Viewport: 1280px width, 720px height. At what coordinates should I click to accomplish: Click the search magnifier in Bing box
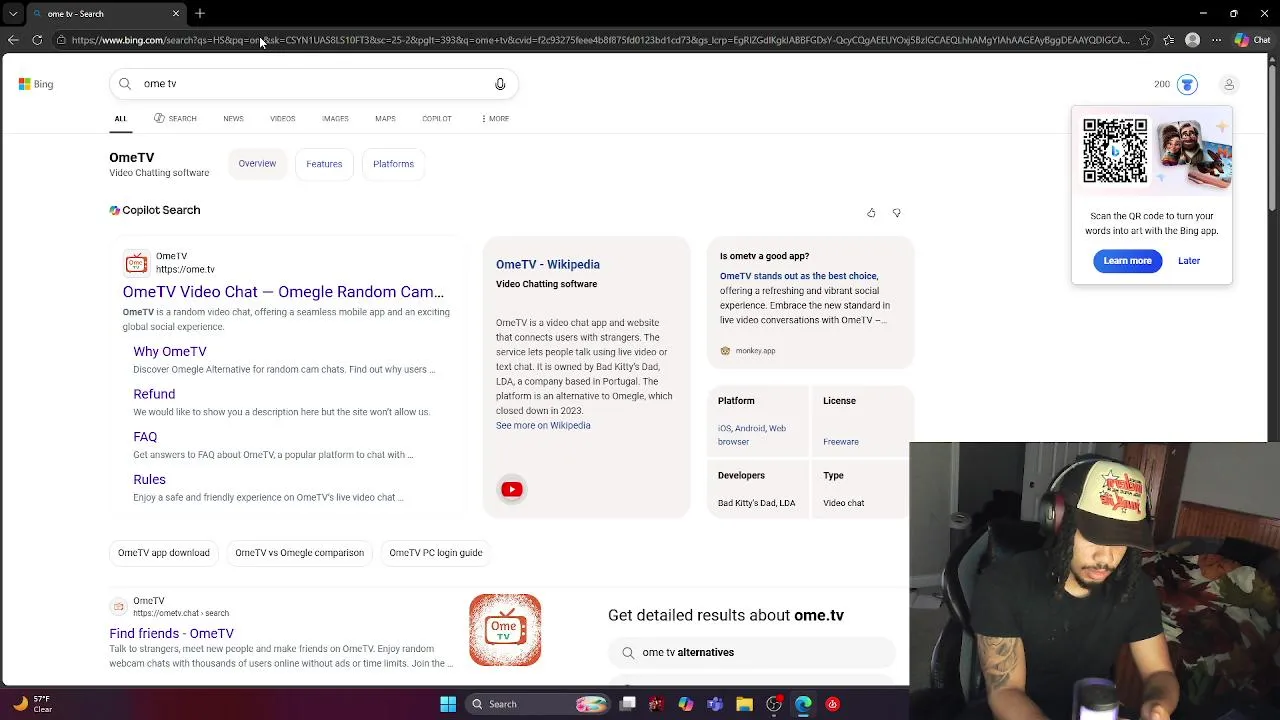point(125,84)
